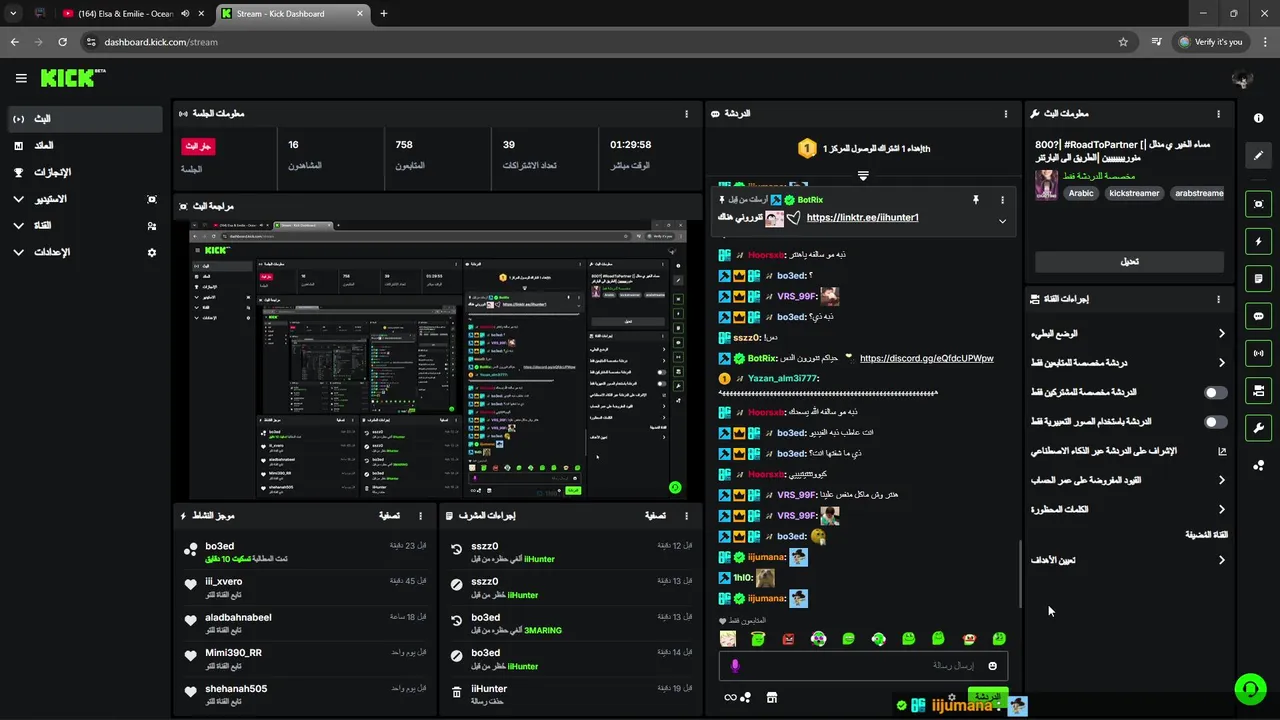Toggle emotes-only chat switch
Viewport: 1280px width, 720px height.
(1215, 422)
